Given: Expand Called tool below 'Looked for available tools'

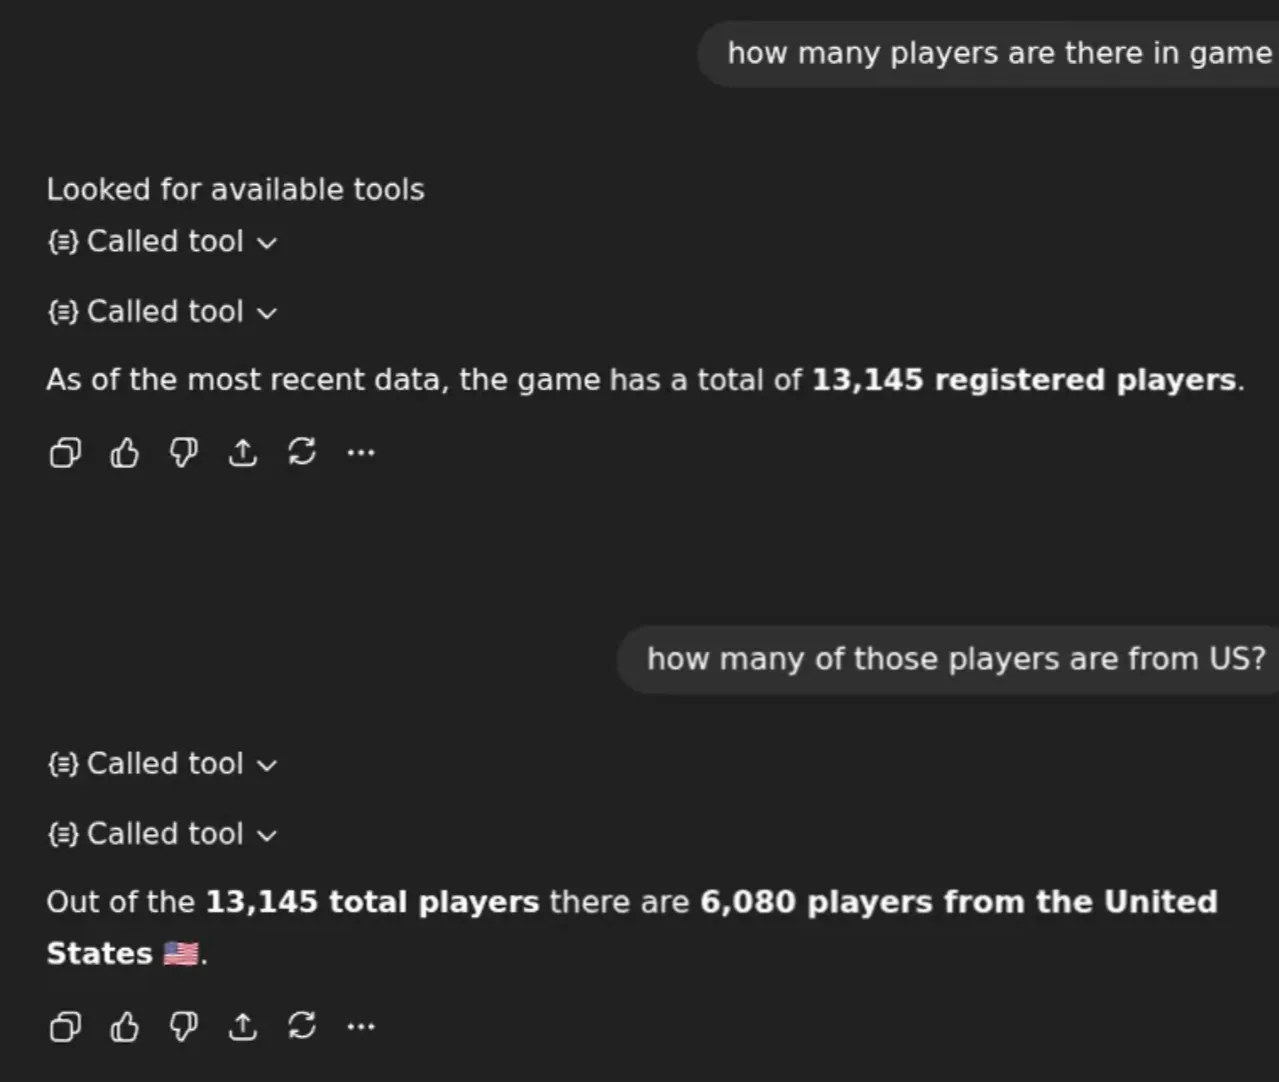Looking at the screenshot, I should 163,242.
